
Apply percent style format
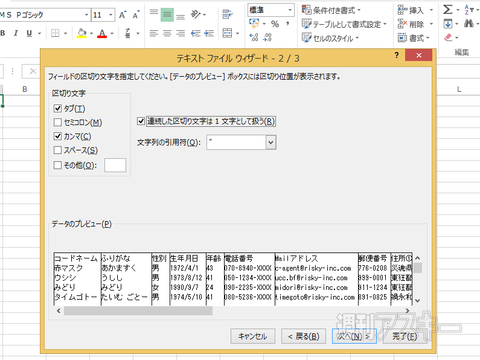275,24
